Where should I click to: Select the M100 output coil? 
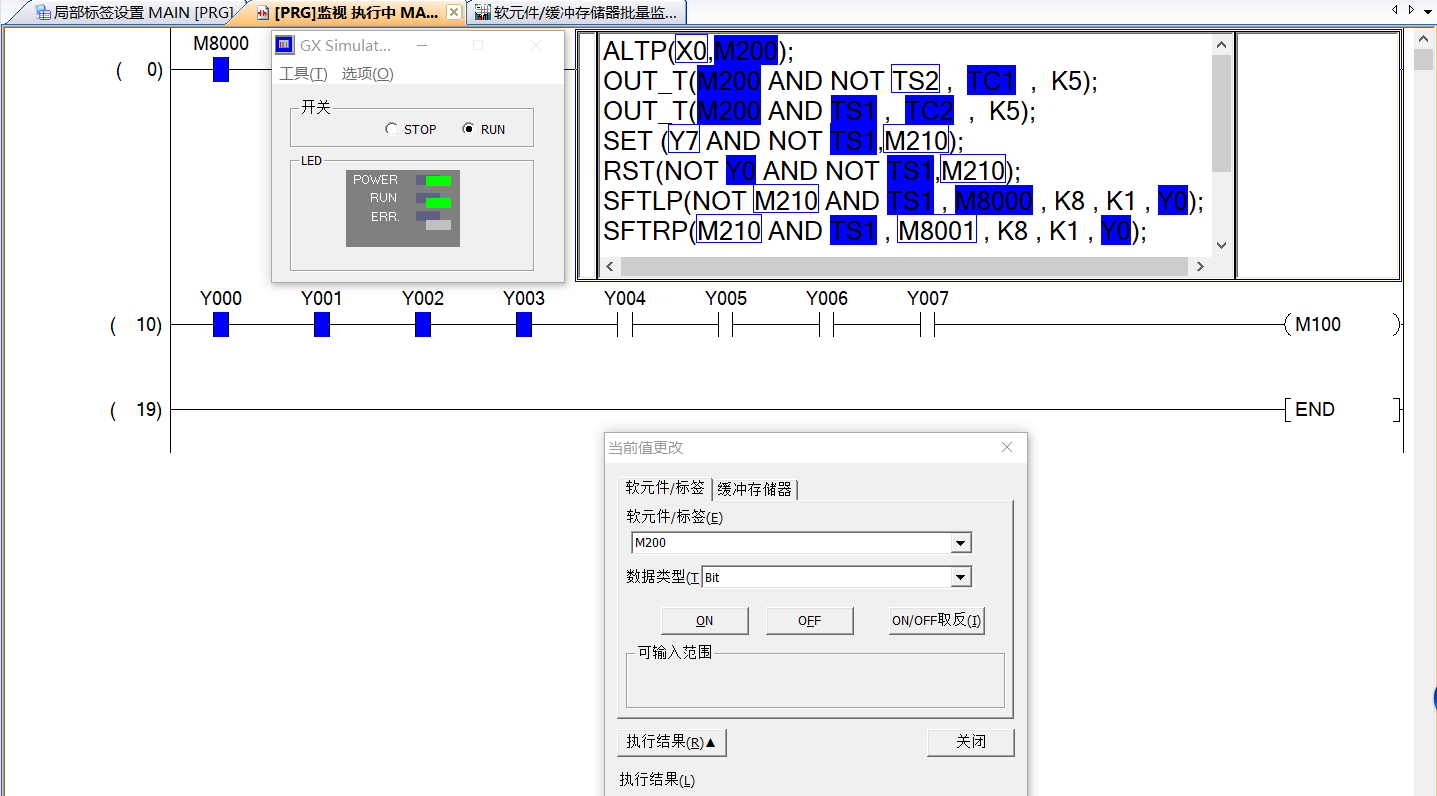[x=1340, y=324]
